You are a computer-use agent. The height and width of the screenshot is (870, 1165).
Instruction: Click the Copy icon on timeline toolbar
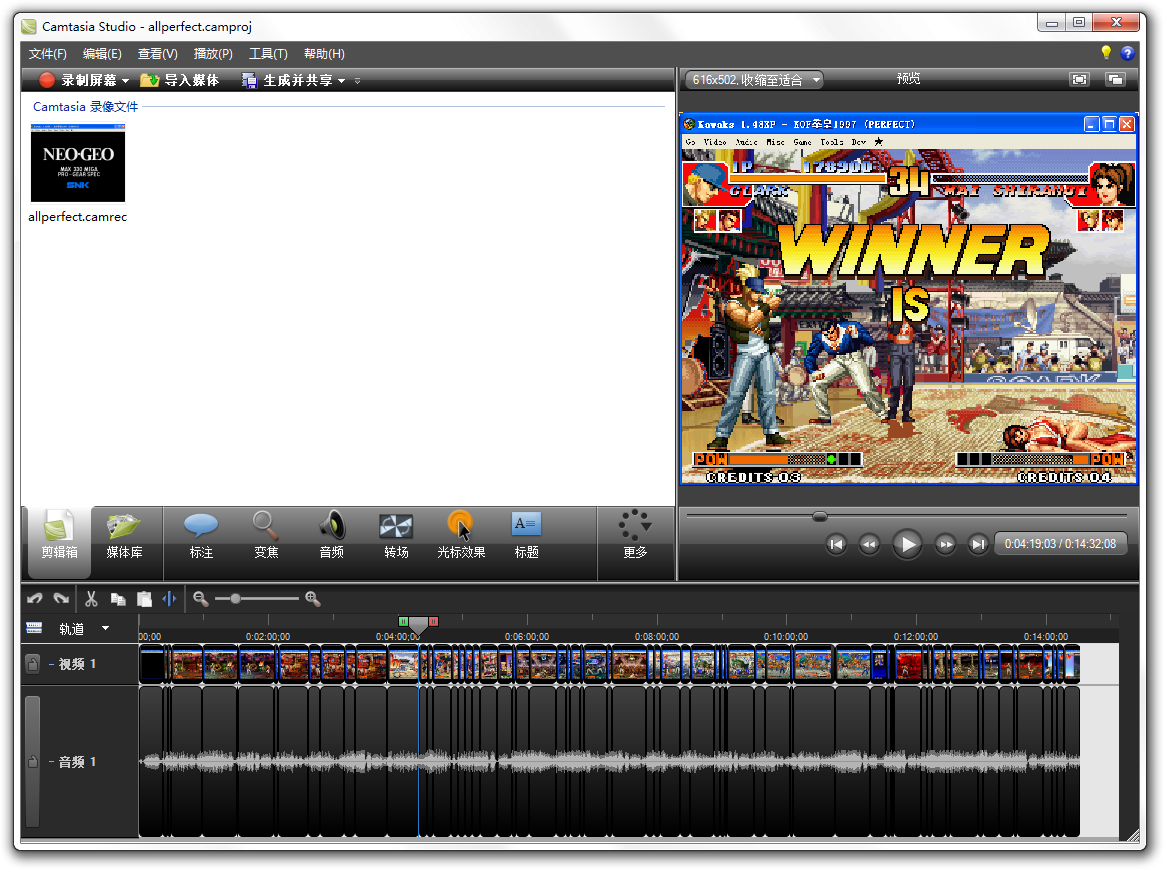(117, 599)
